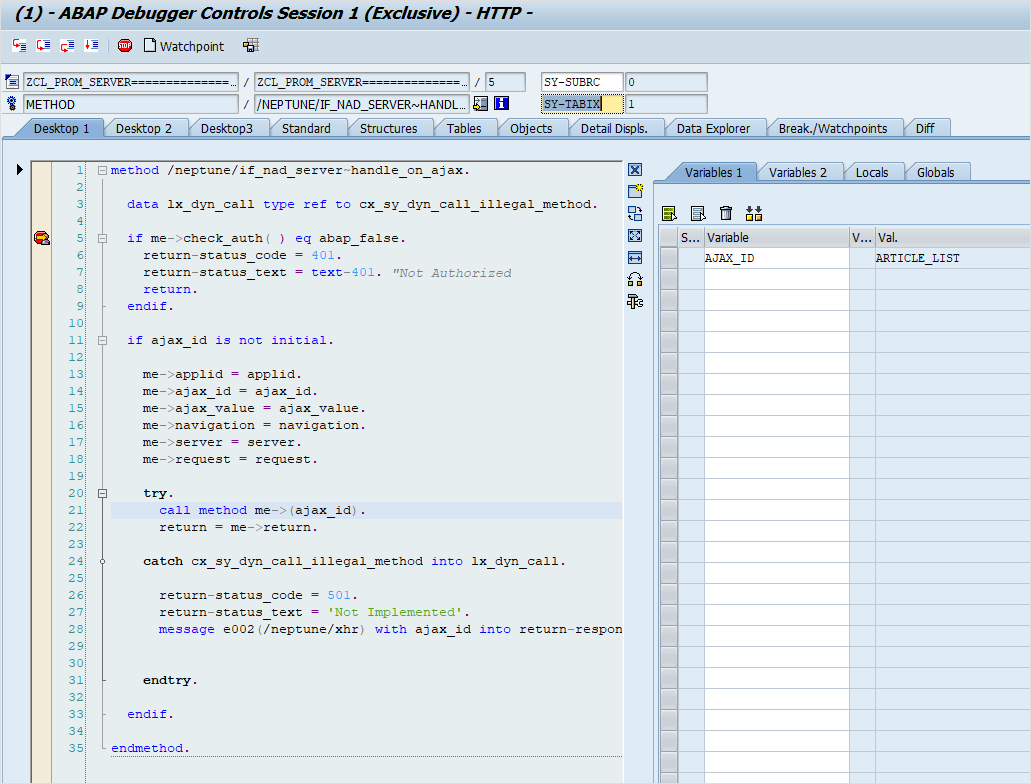Close the source code tool
This screenshot has width=1031, height=784.
635,170
